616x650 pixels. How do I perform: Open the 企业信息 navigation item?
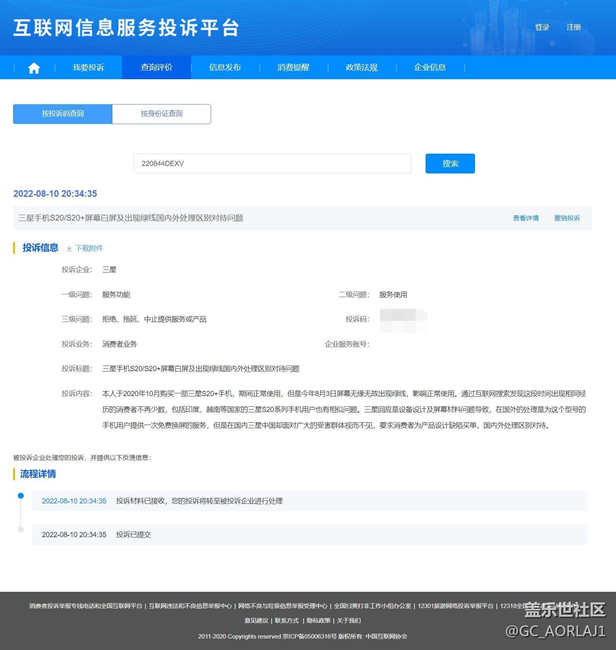(x=430, y=68)
